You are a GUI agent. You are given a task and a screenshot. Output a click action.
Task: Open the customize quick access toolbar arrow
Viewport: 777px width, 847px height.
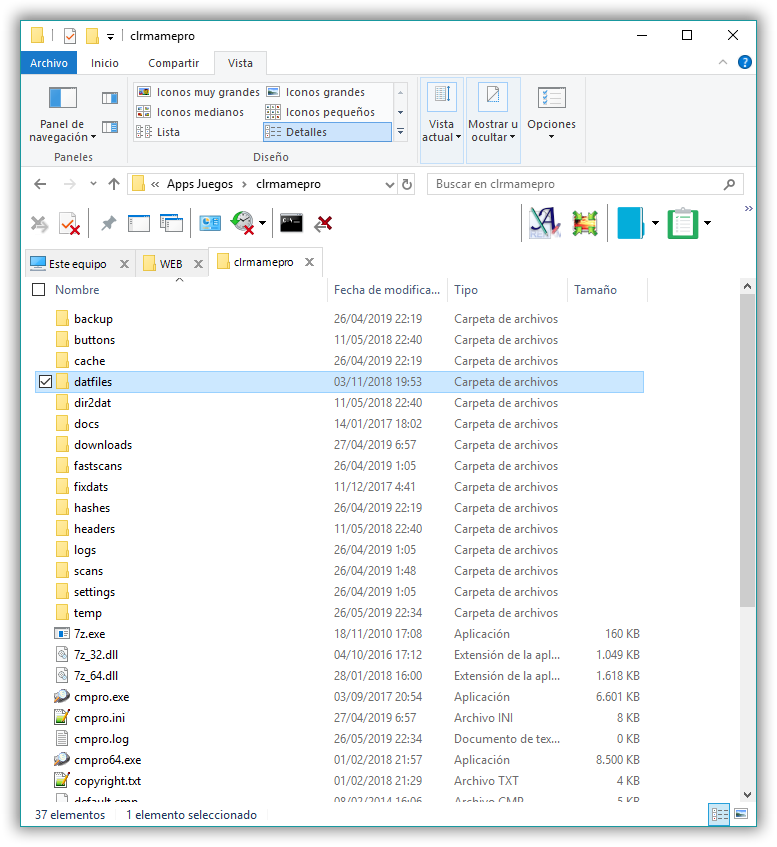pos(110,37)
